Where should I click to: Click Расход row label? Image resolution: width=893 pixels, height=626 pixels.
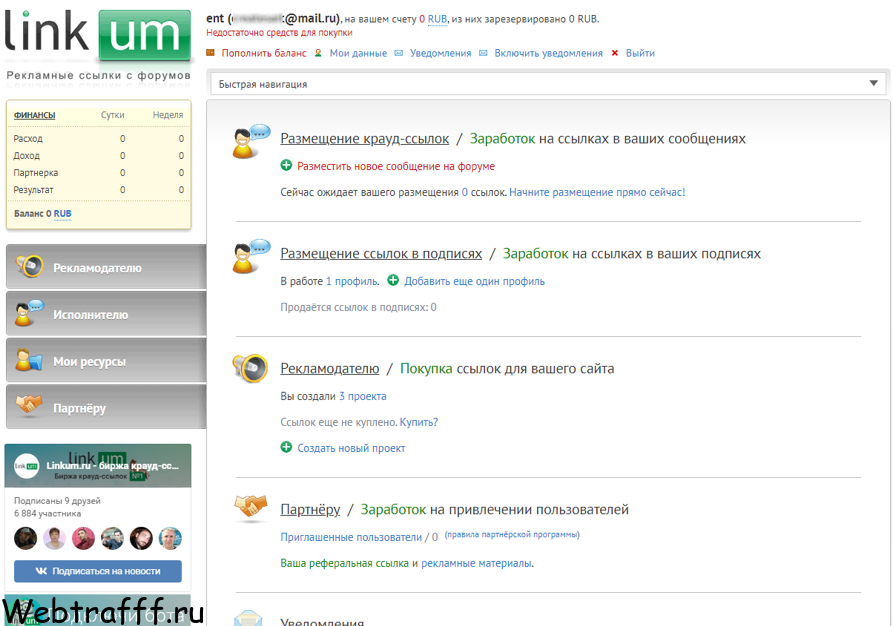coord(28,138)
